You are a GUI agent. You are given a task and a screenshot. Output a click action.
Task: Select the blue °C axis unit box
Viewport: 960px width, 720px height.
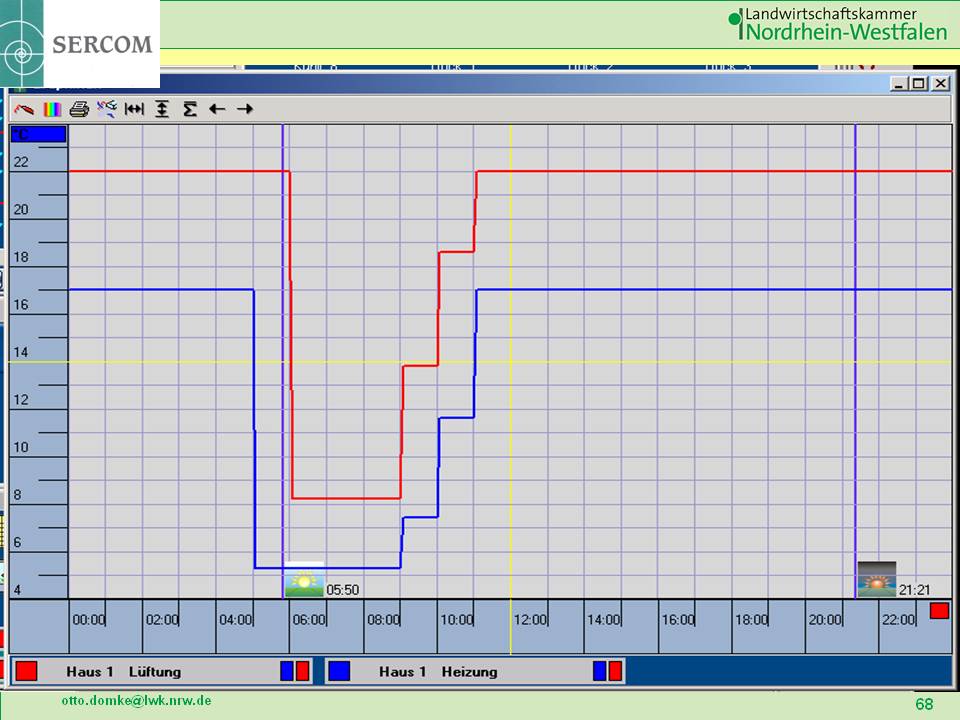(39, 134)
